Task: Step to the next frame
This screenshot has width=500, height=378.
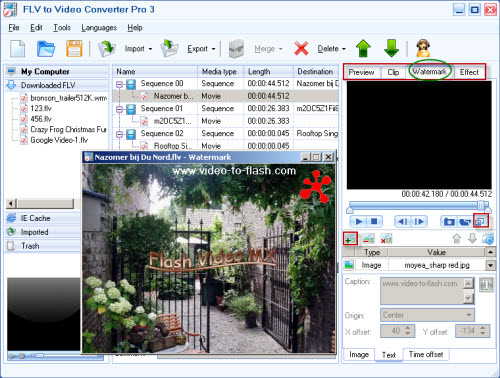Action: coord(418,221)
